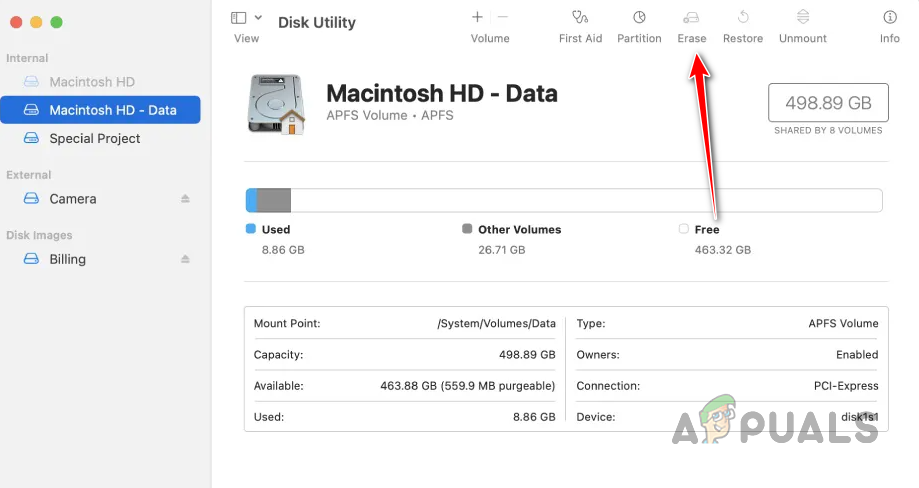This screenshot has height=488, width=919.
Task: Click the External section header
Action: [29, 175]
